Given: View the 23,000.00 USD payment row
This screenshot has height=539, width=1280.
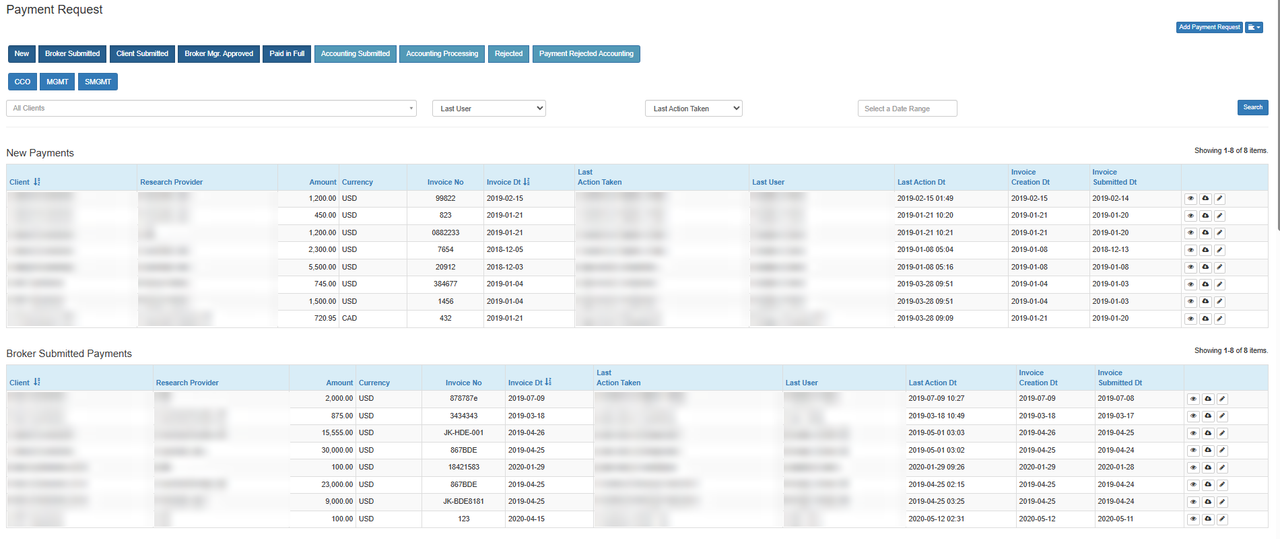Looking at the screenshot, I should click(1192, 484).
